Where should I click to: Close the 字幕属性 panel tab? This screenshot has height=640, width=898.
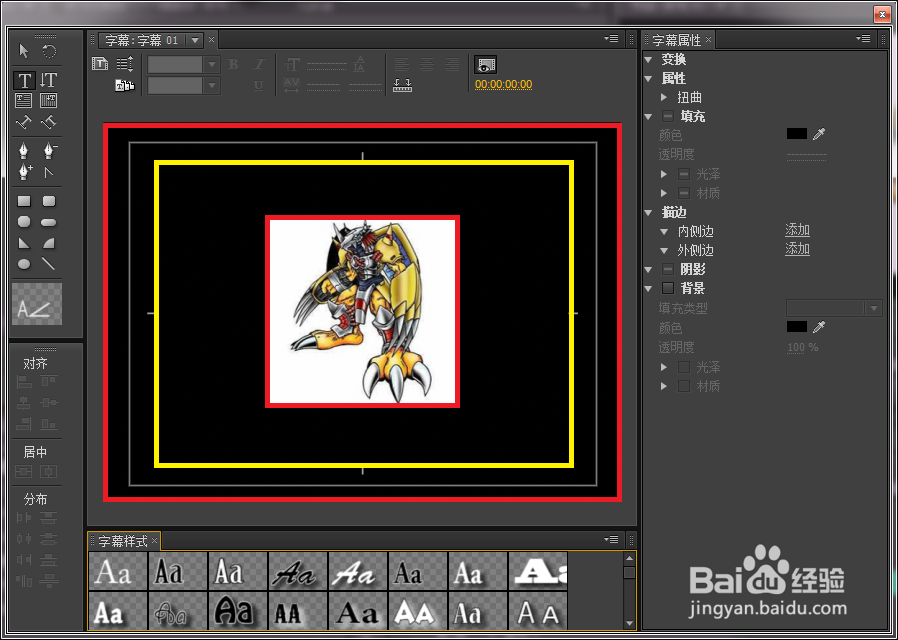point(708,39)
